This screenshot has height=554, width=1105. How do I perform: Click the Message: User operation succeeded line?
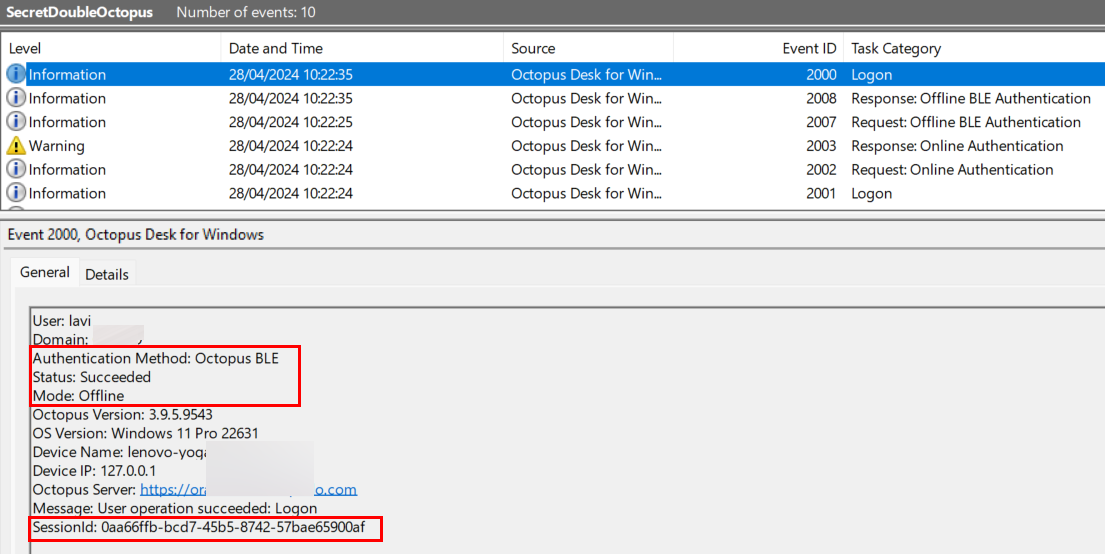click(x=175, y=508)
